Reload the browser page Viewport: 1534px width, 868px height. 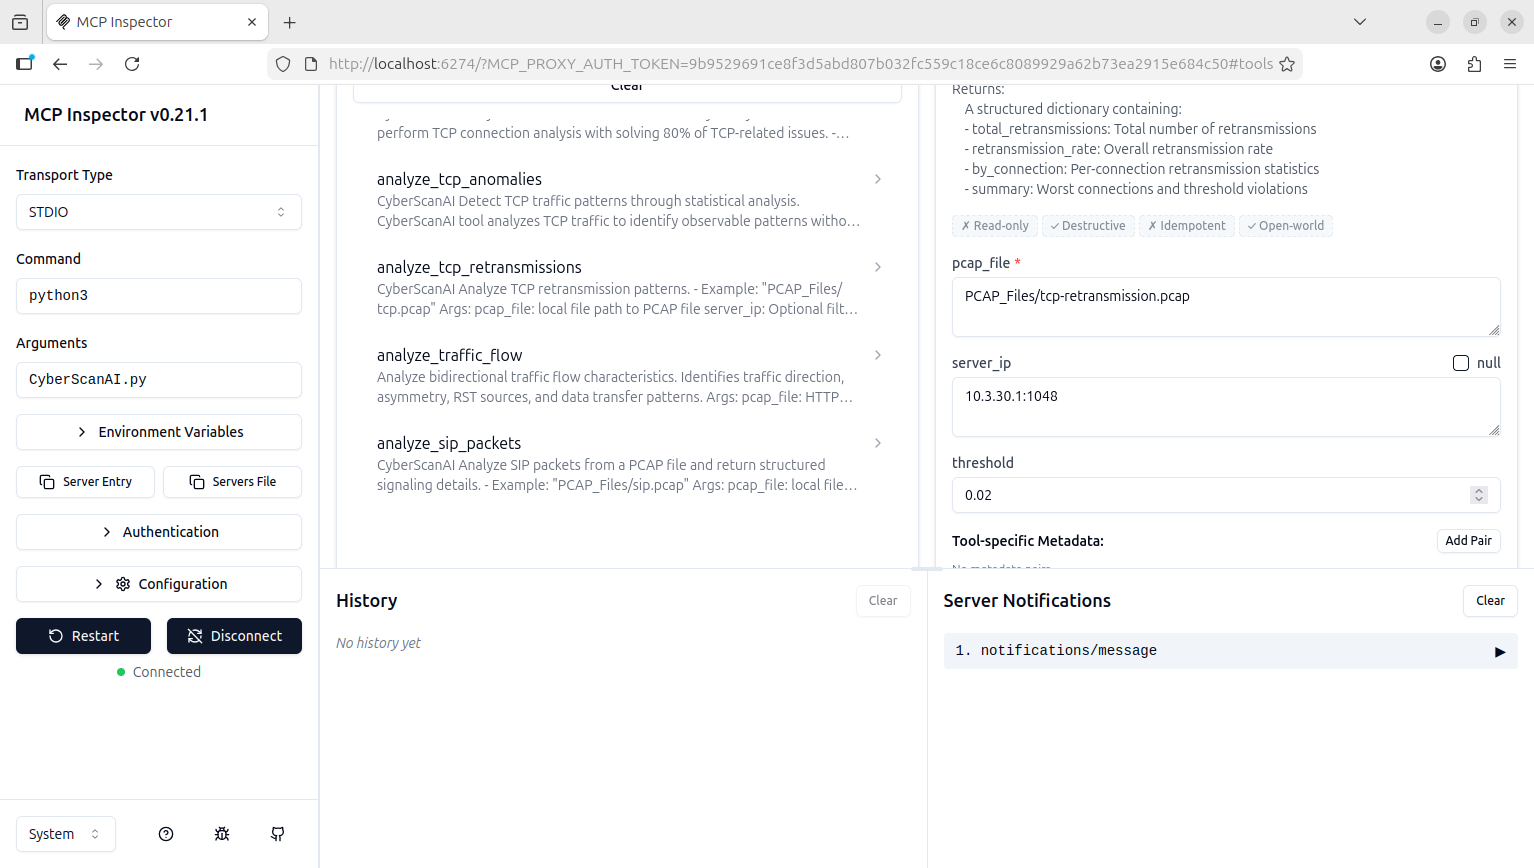point(132,64)
